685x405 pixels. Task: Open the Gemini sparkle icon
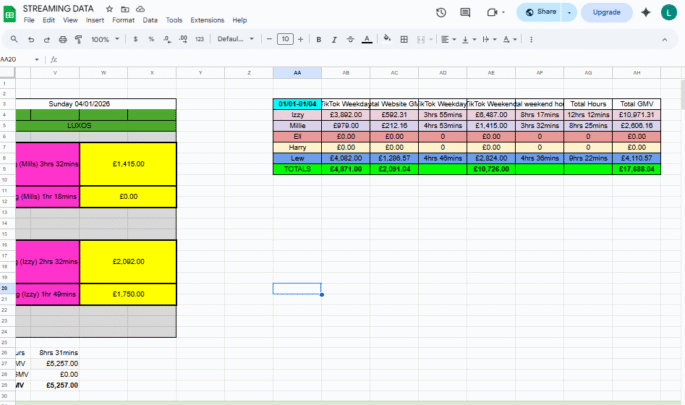tap(645, 12)
